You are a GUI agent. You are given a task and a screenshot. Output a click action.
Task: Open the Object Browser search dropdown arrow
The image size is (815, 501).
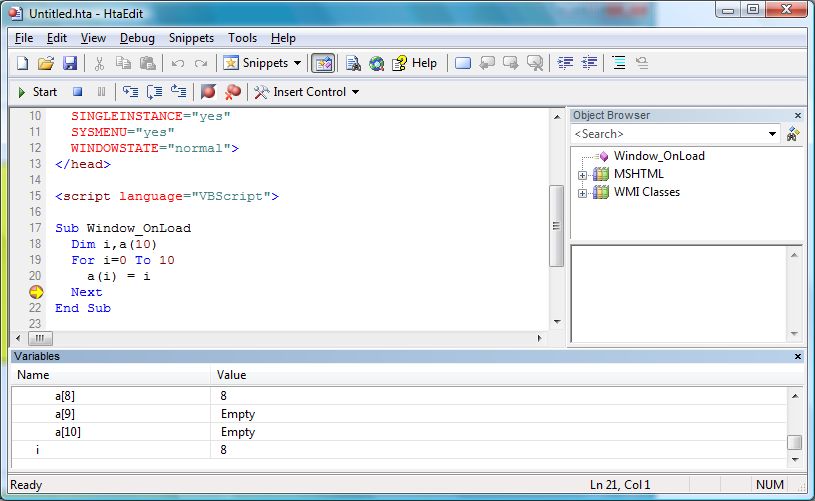(772, 134)
